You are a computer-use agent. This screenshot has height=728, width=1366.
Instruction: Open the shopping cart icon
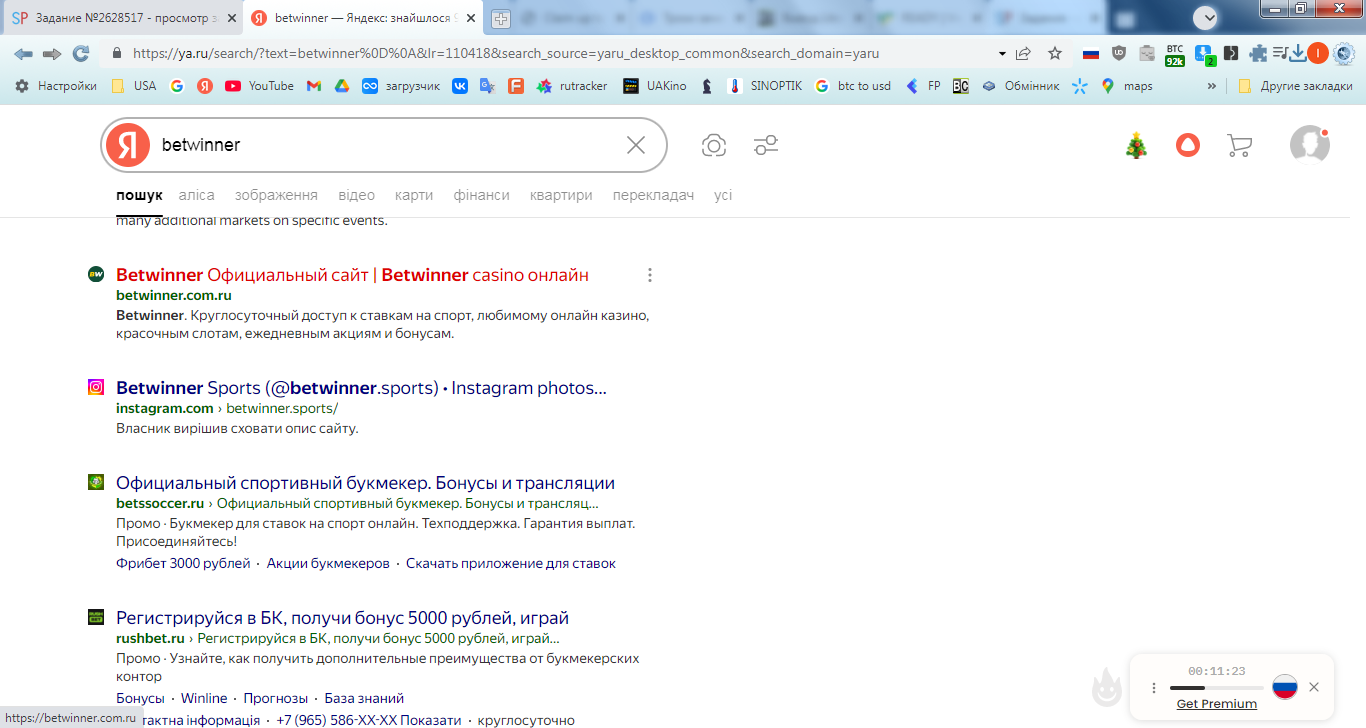pyautogui.click(x=1239, y=146)
